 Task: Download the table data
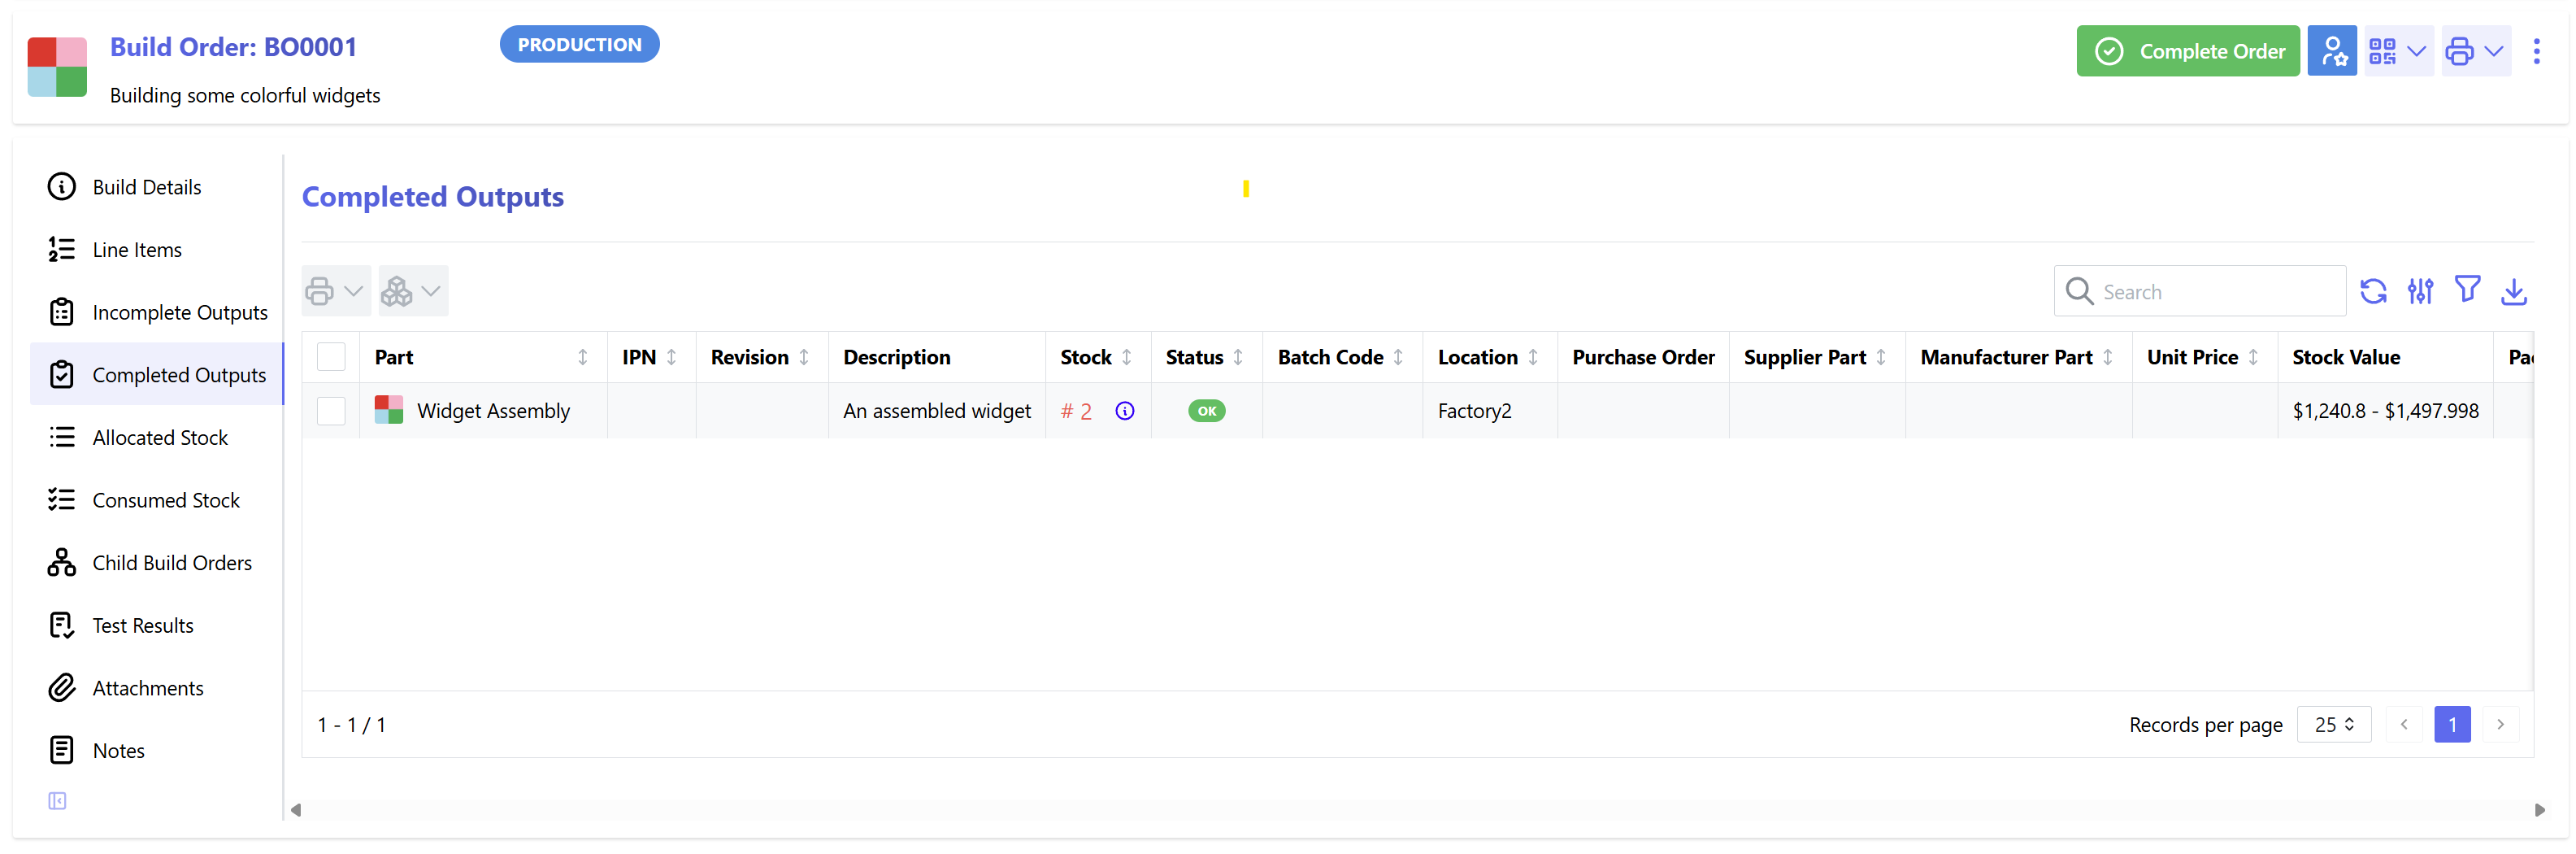point(2515,291)
